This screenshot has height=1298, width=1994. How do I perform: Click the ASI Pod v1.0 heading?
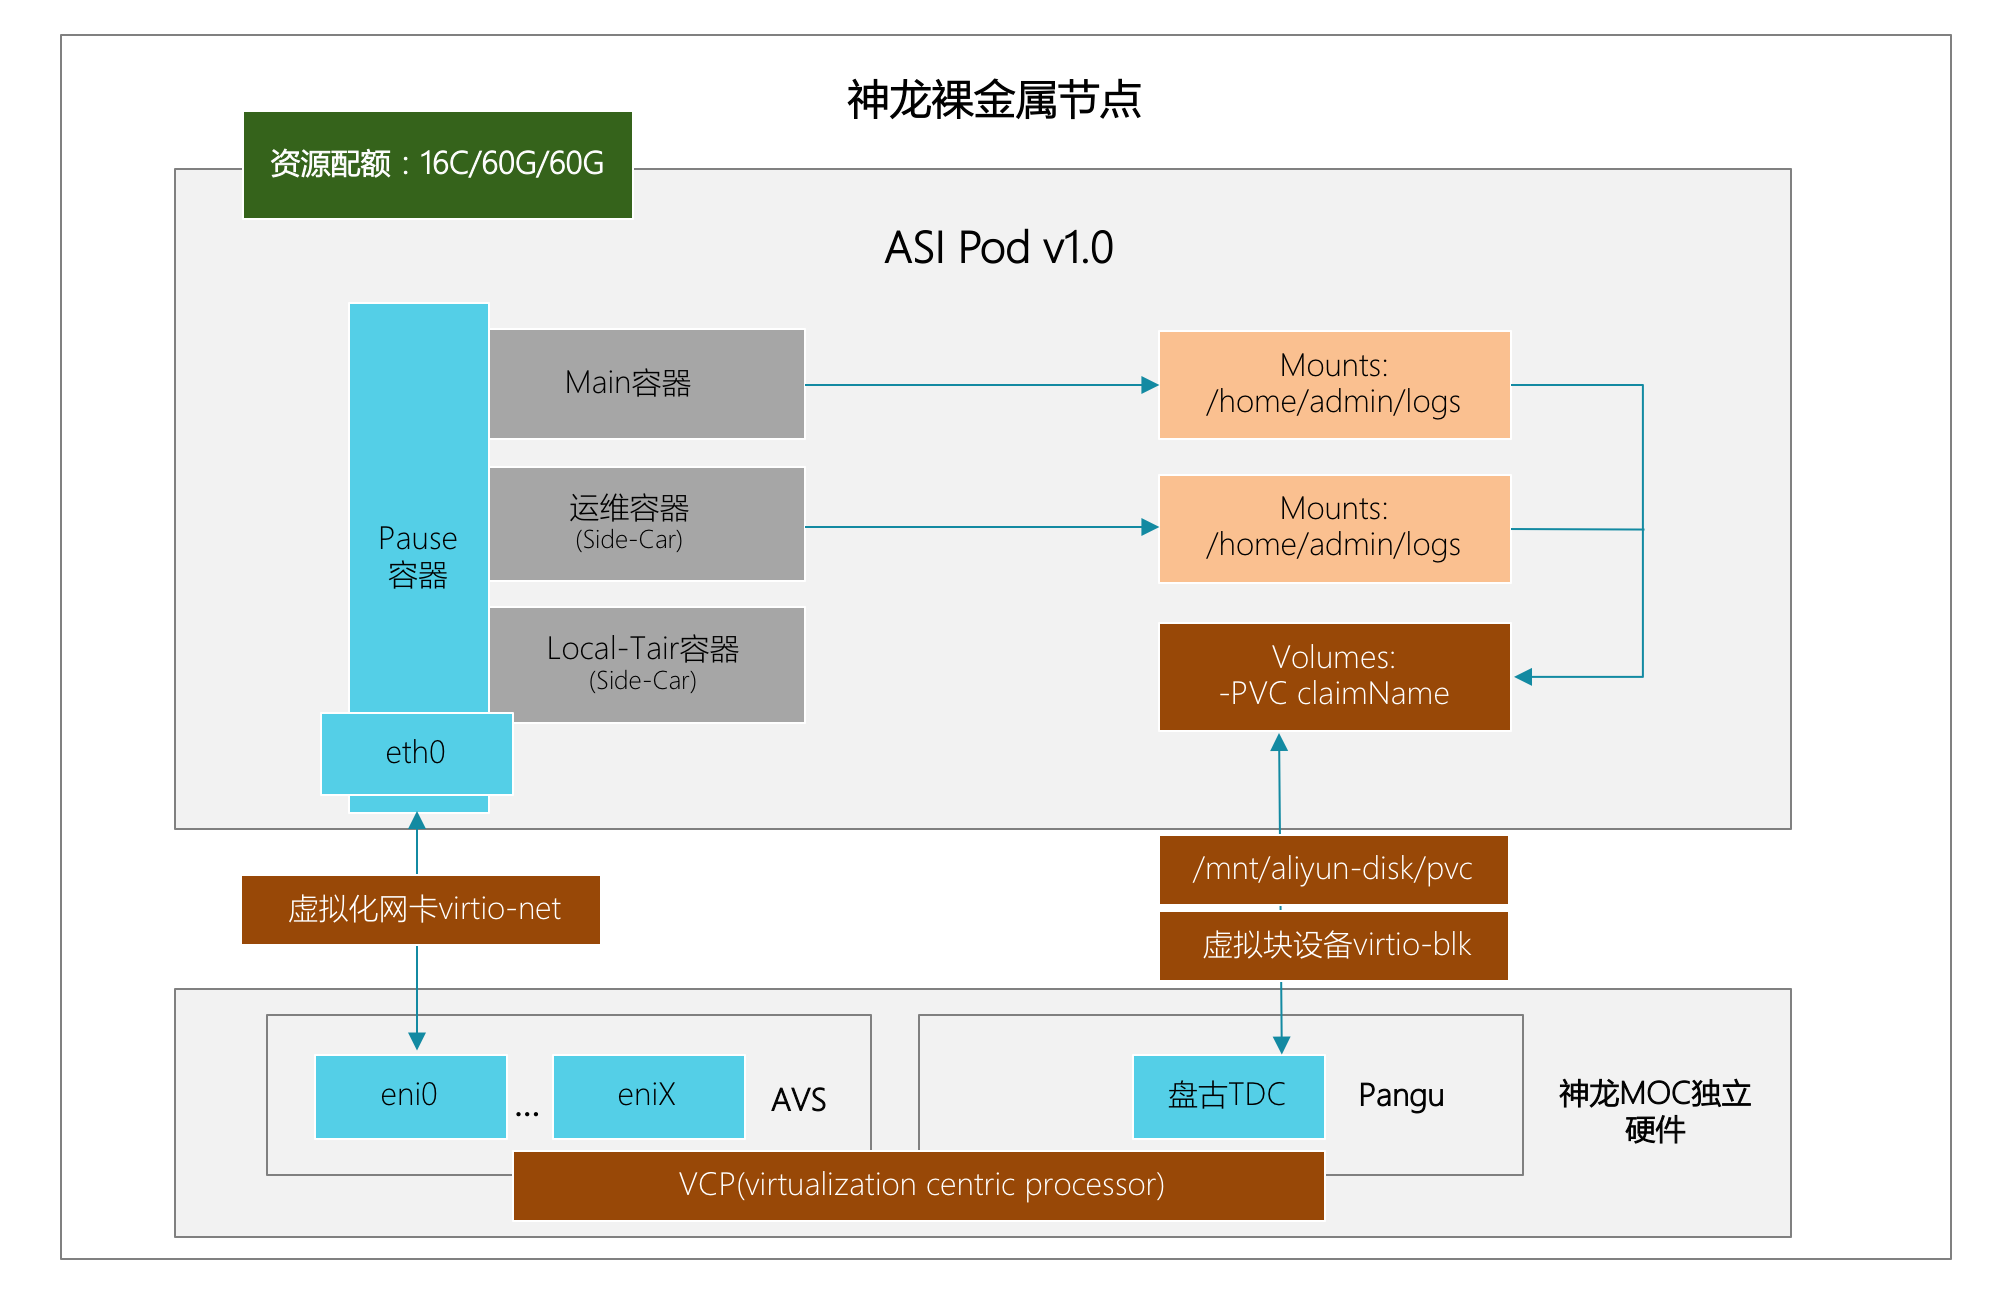pos(998,248)
